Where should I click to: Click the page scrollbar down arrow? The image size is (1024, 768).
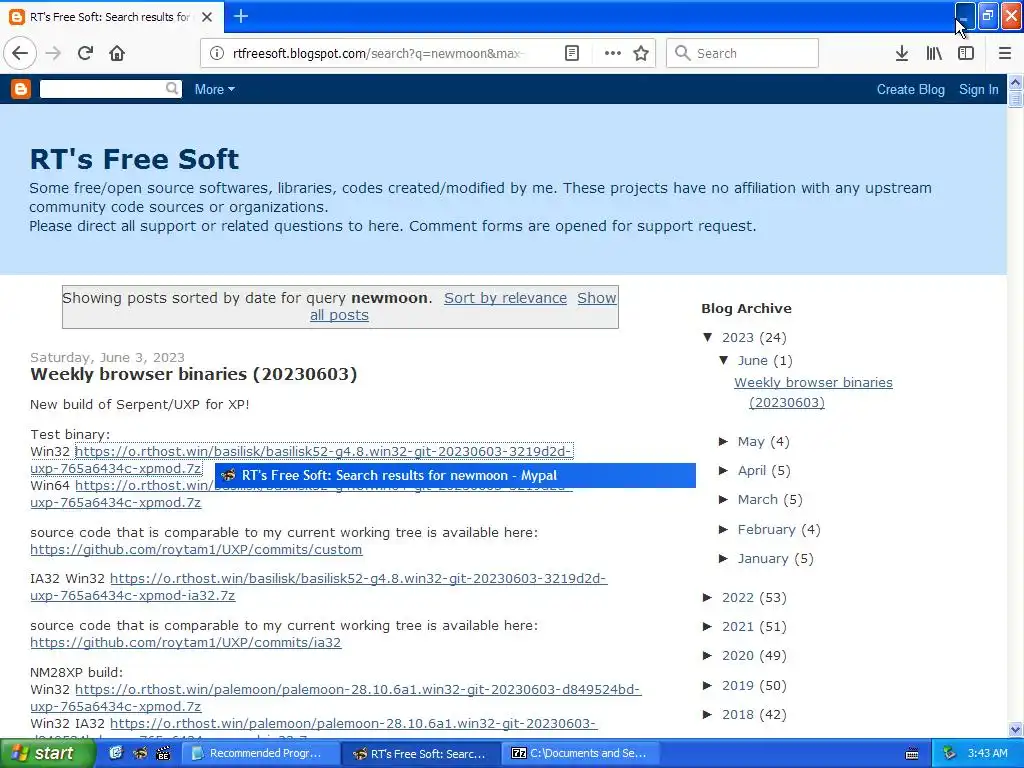1016,729
